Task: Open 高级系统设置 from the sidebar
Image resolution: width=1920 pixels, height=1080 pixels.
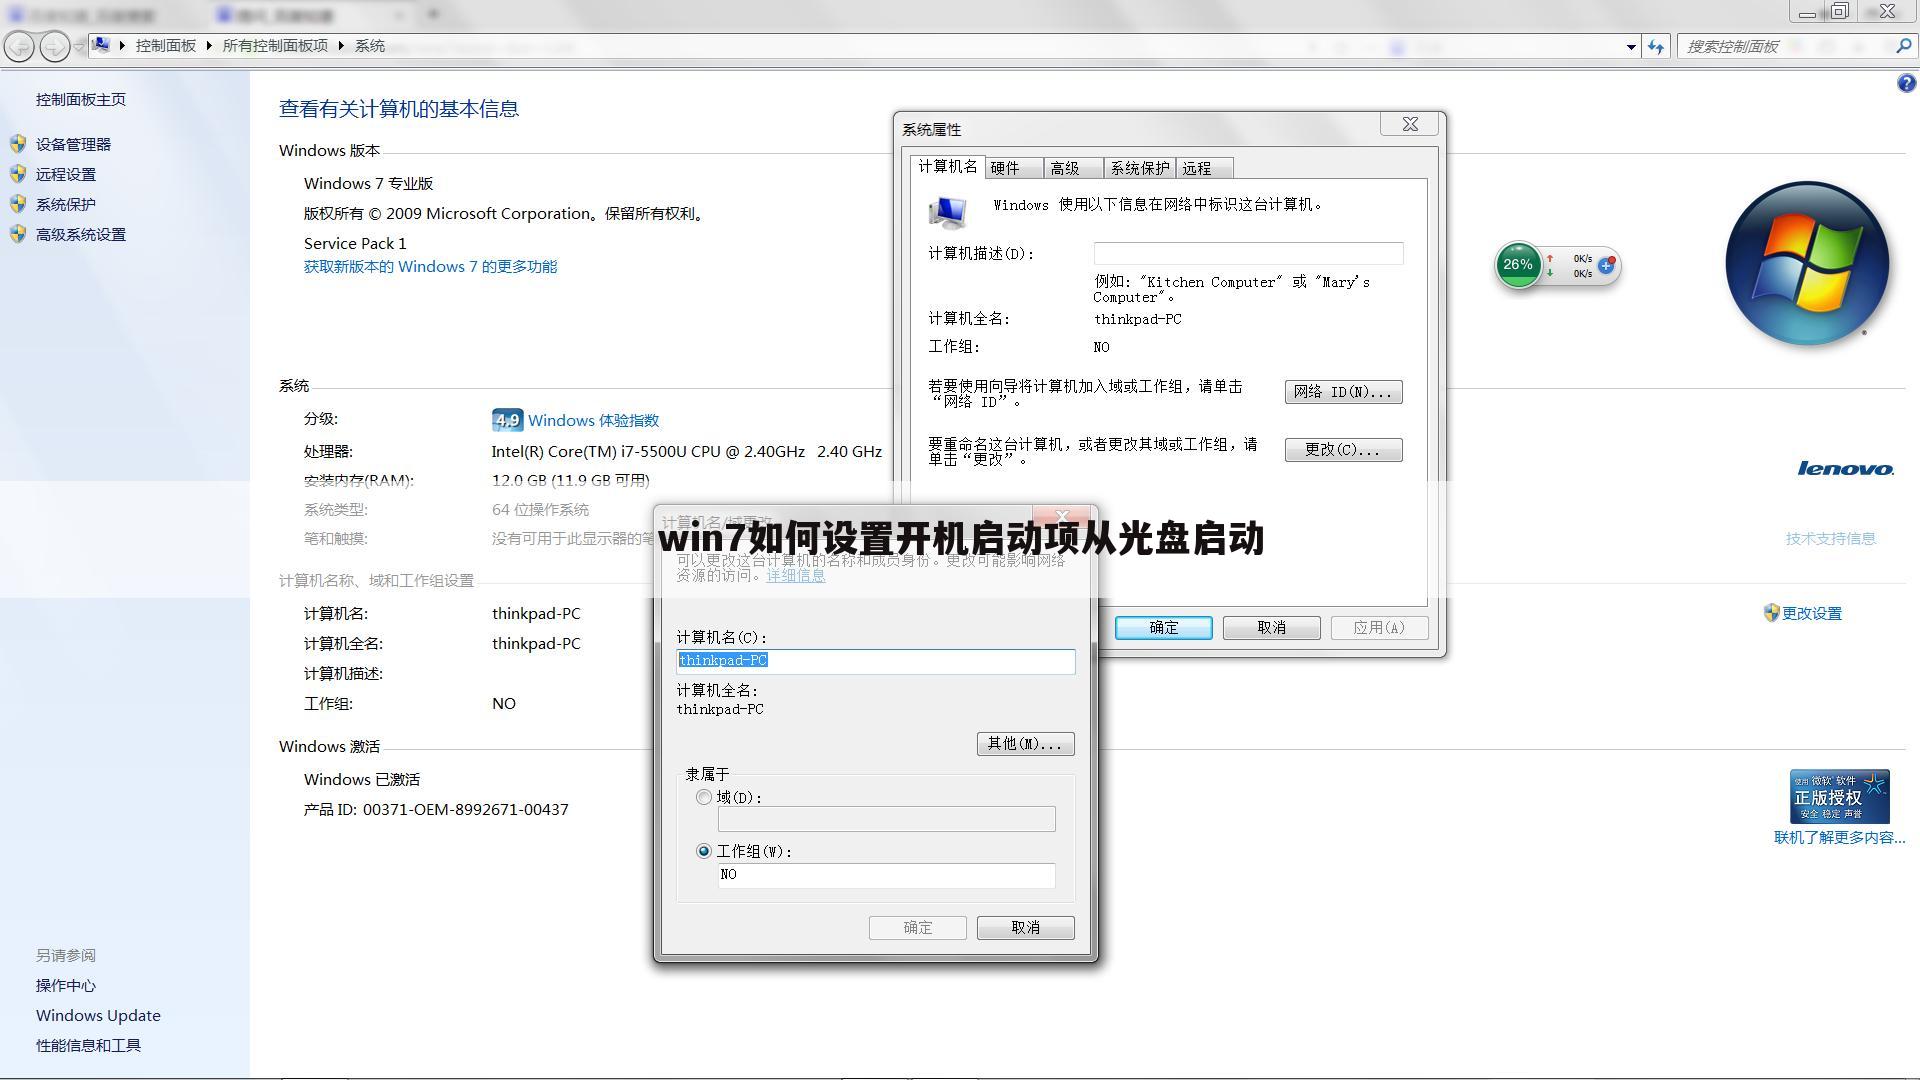Action: pos(81,234)
